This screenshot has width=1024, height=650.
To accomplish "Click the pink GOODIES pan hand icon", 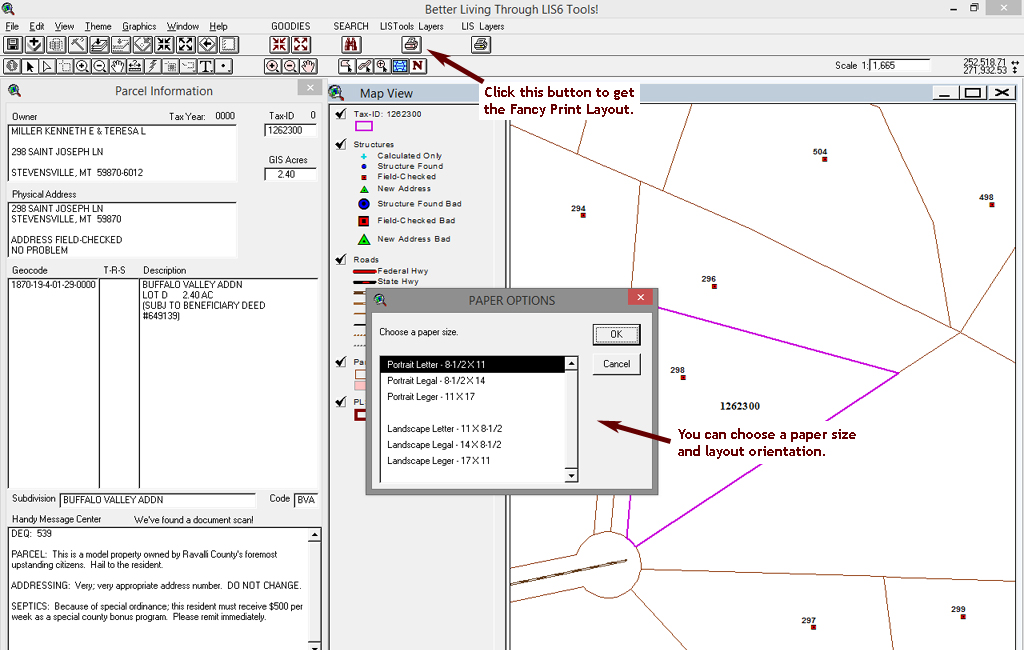I will tap(308, 66).
